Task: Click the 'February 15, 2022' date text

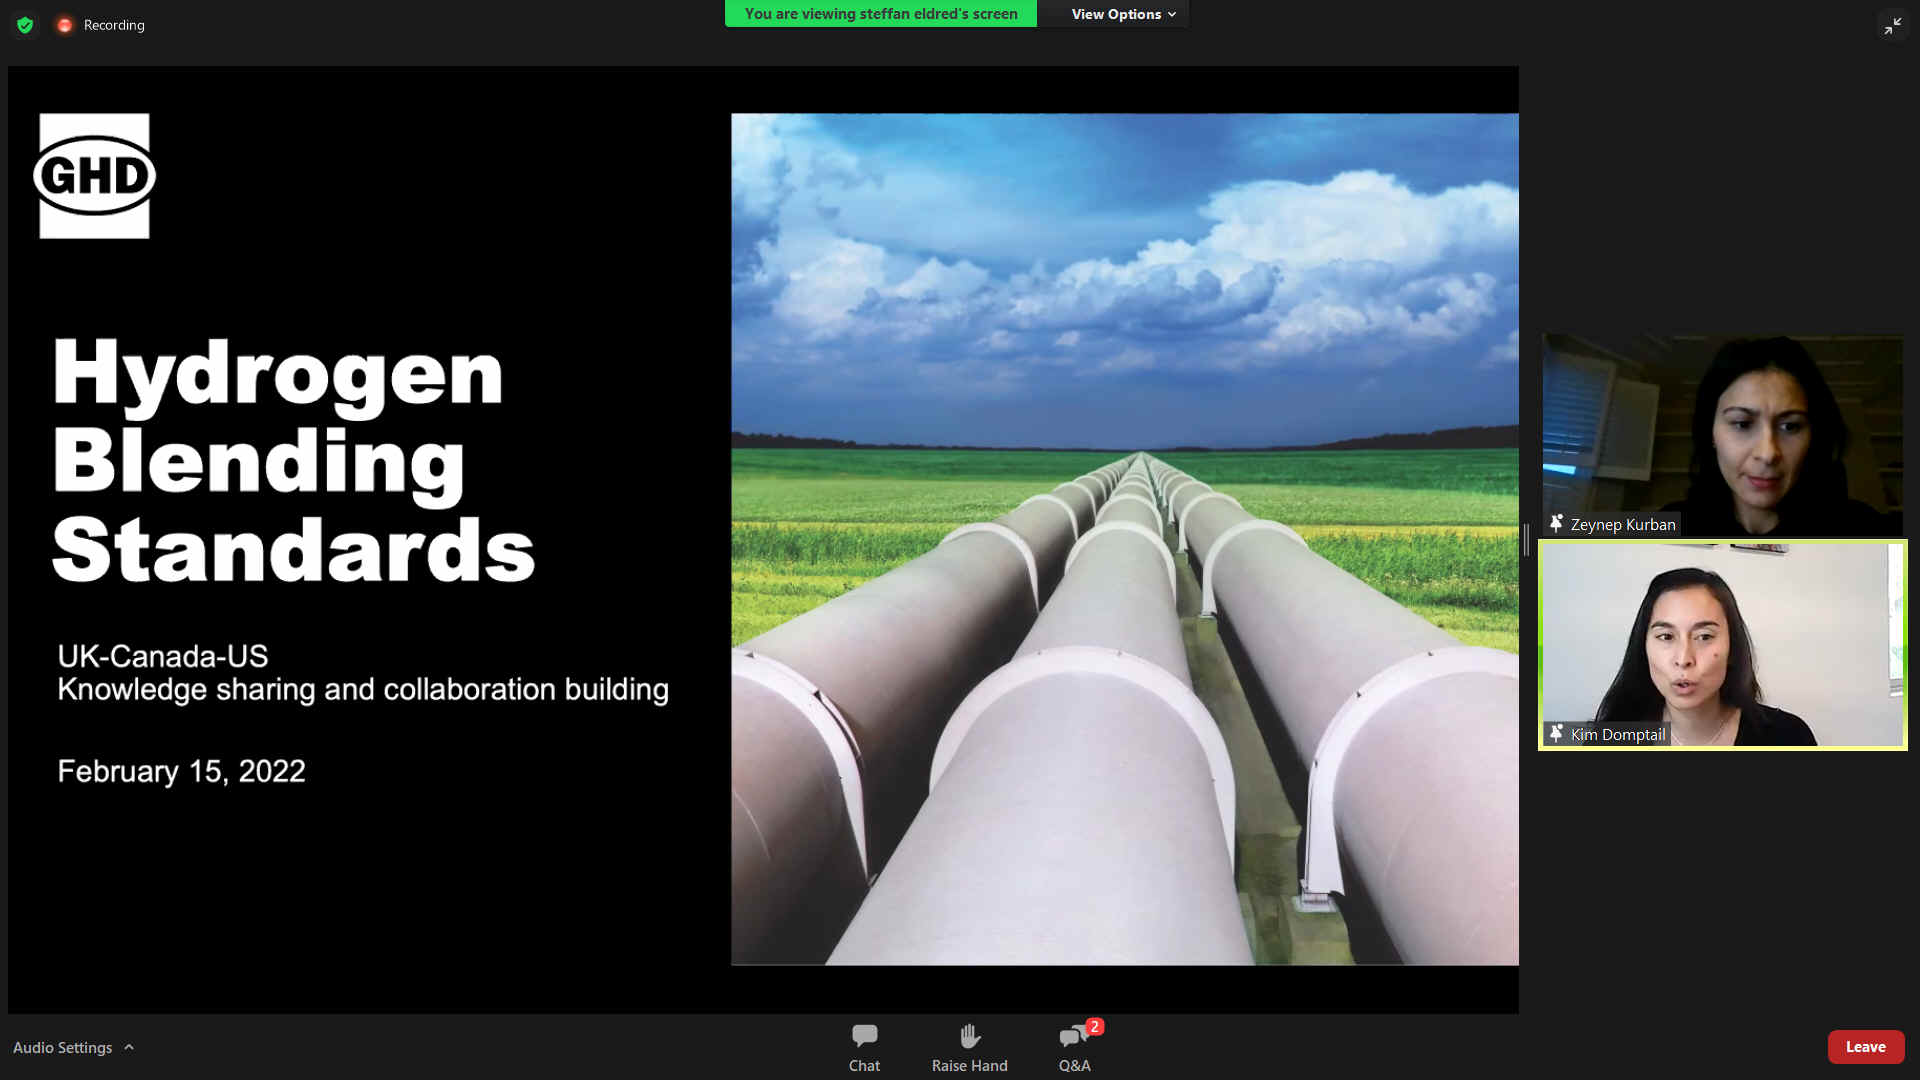Action: (181, 771)
